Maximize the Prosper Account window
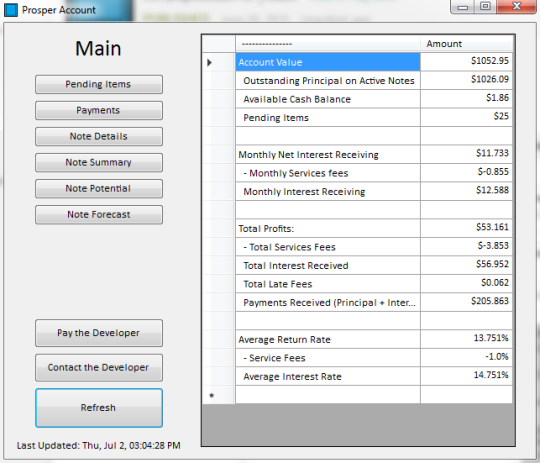 (x=485, y=7)
